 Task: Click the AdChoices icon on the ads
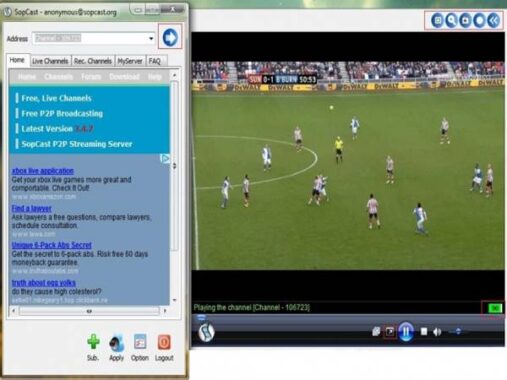click(165, 159)
